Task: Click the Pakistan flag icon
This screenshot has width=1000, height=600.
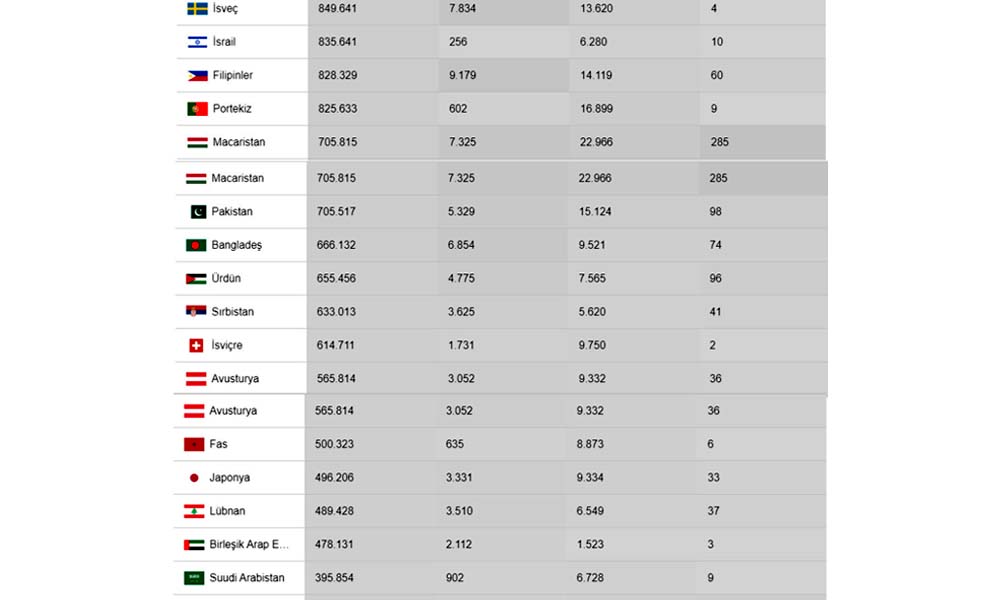Action: pyautogui.click(x=197, y=212)
